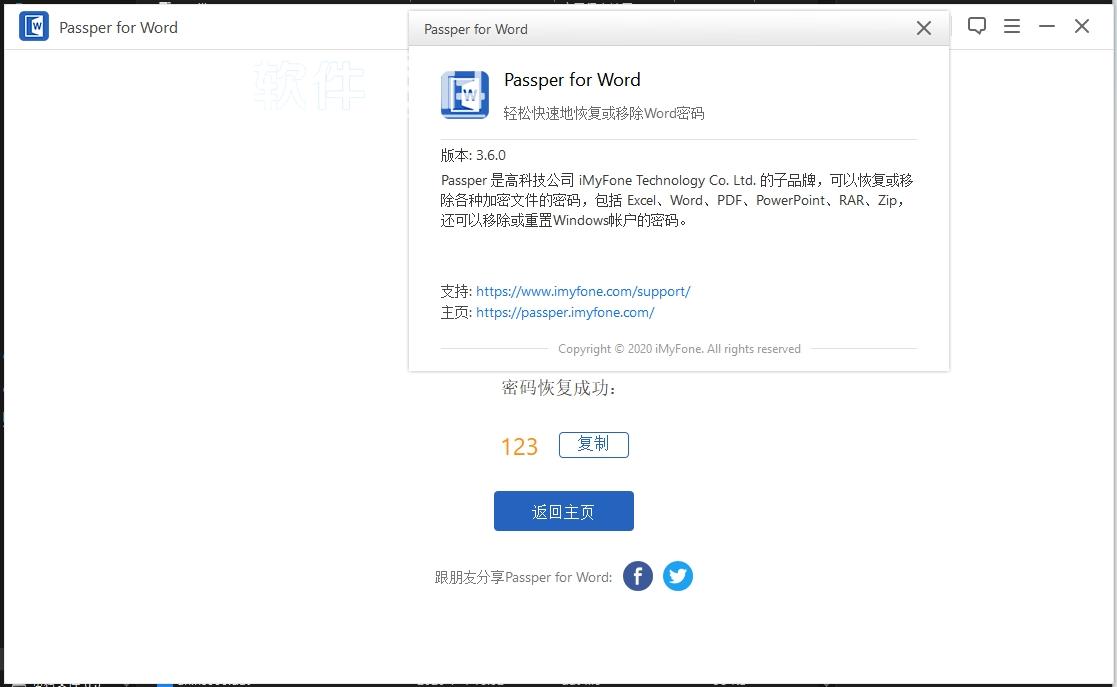Minimize the Passper main window

click(x=1047, y=27)
